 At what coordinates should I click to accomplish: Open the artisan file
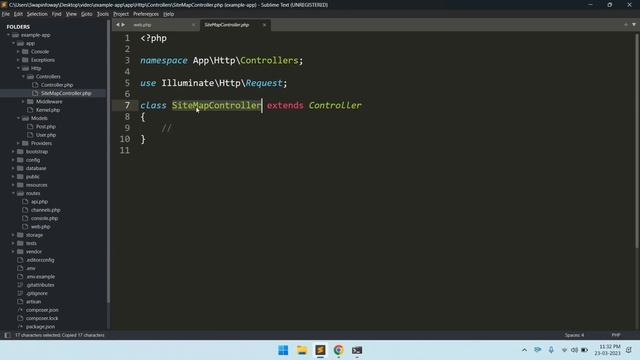coord(33,302)
